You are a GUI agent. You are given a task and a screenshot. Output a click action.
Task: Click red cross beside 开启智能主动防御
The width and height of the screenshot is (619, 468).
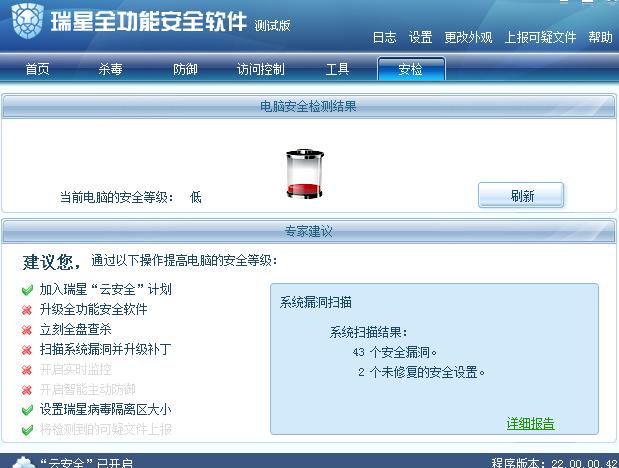27,391
